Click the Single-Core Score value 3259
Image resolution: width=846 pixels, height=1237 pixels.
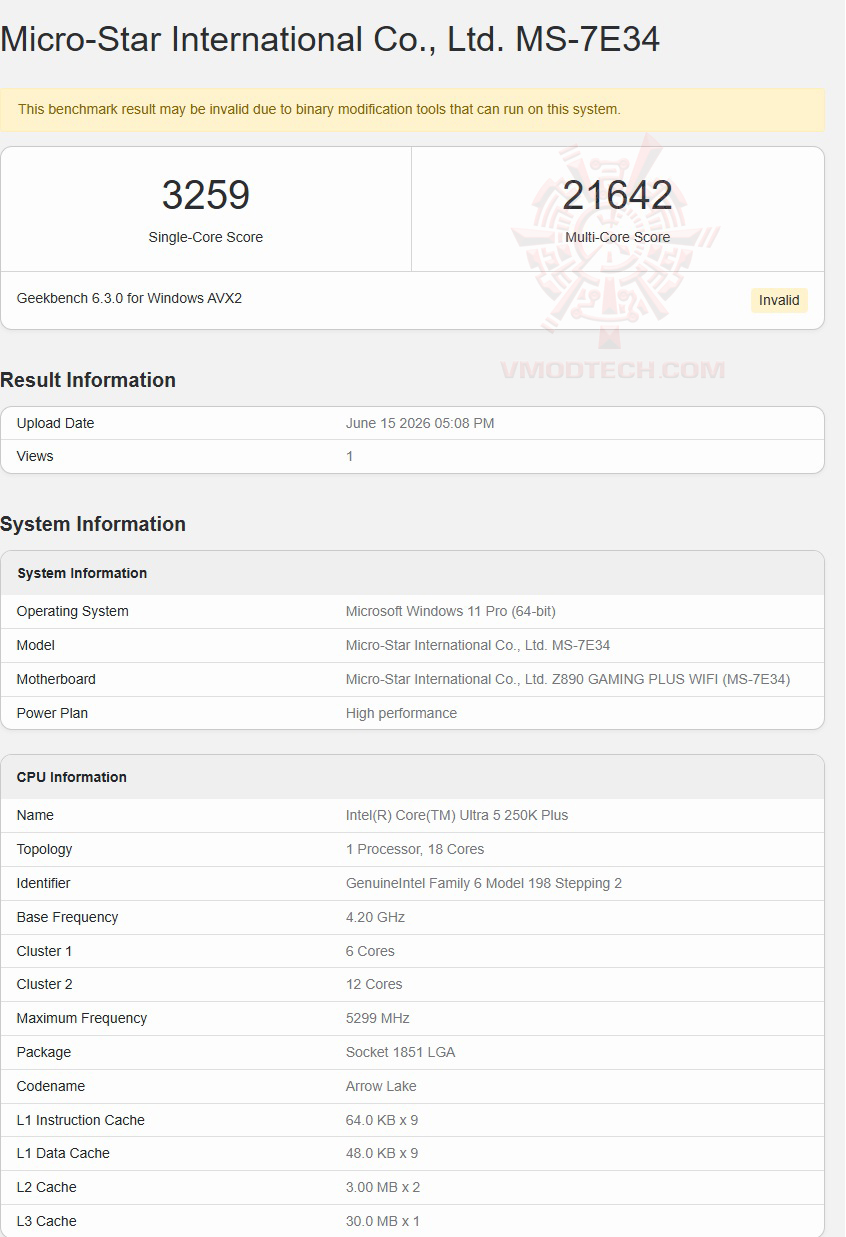(206, 195)
